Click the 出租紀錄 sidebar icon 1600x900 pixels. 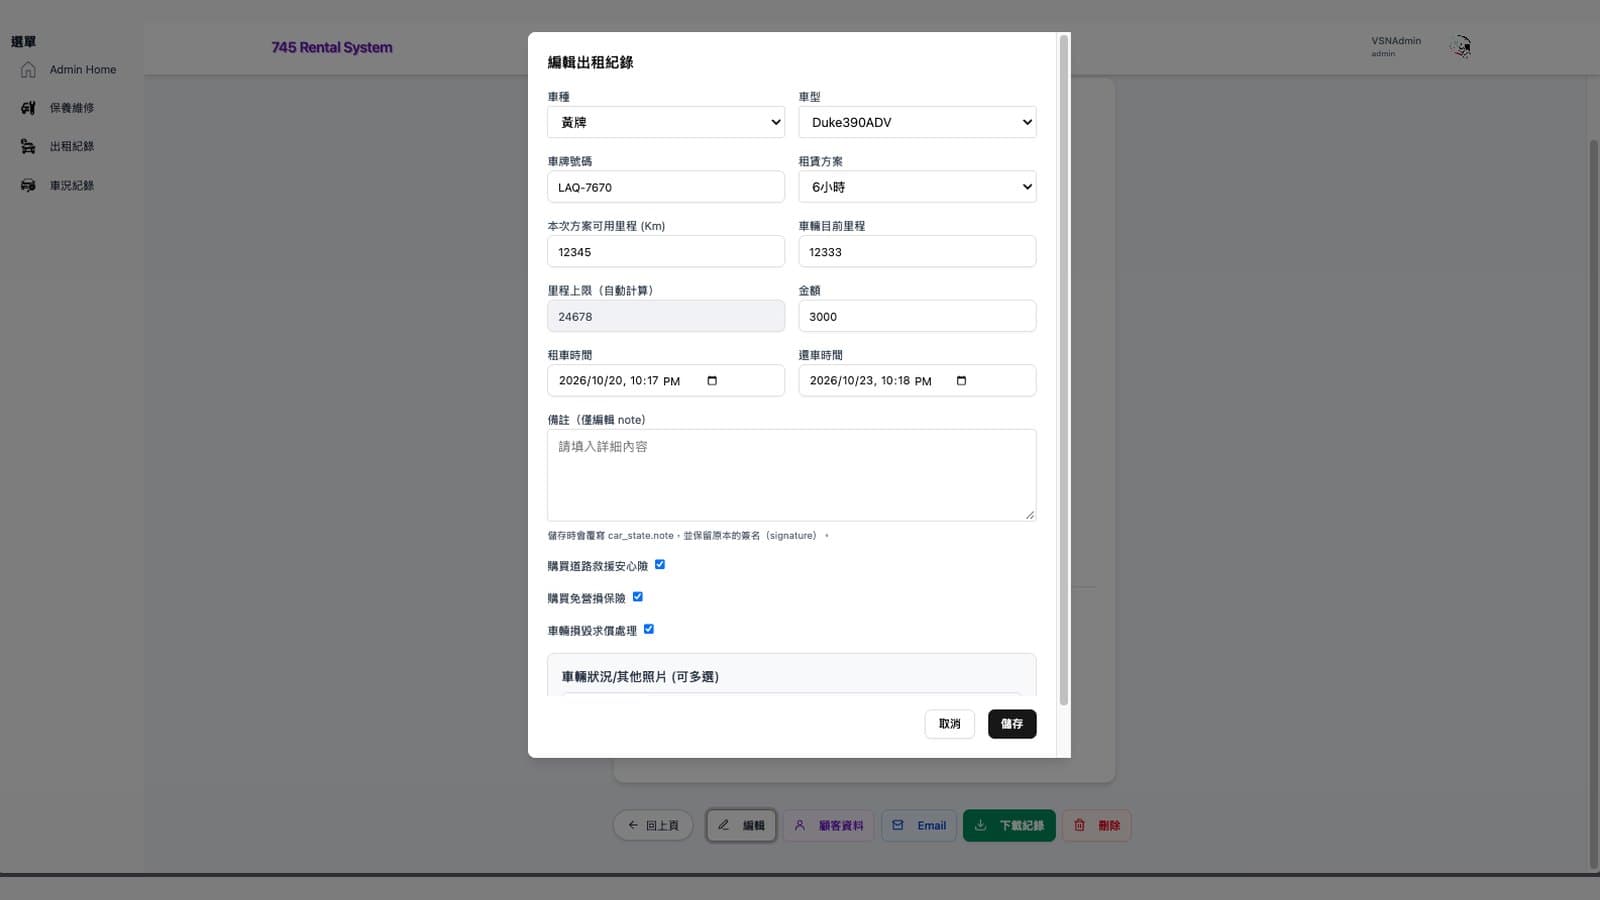[x=28, y=147]
